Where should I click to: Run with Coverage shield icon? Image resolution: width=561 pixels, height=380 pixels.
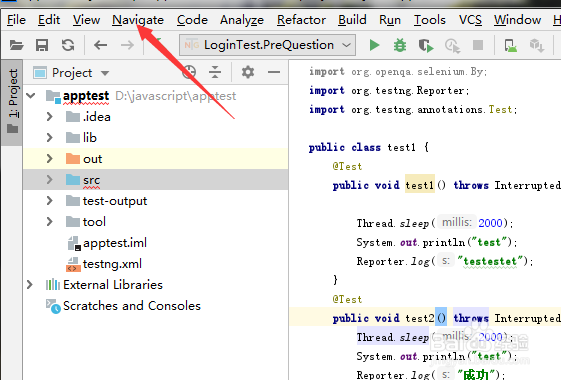click(426, 45)
